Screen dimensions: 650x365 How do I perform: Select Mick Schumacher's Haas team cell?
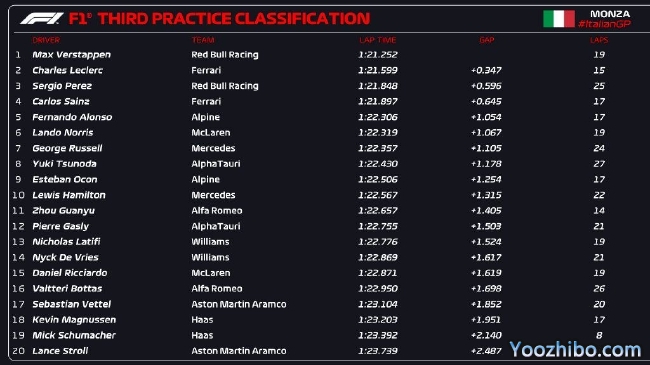(202, 336)
